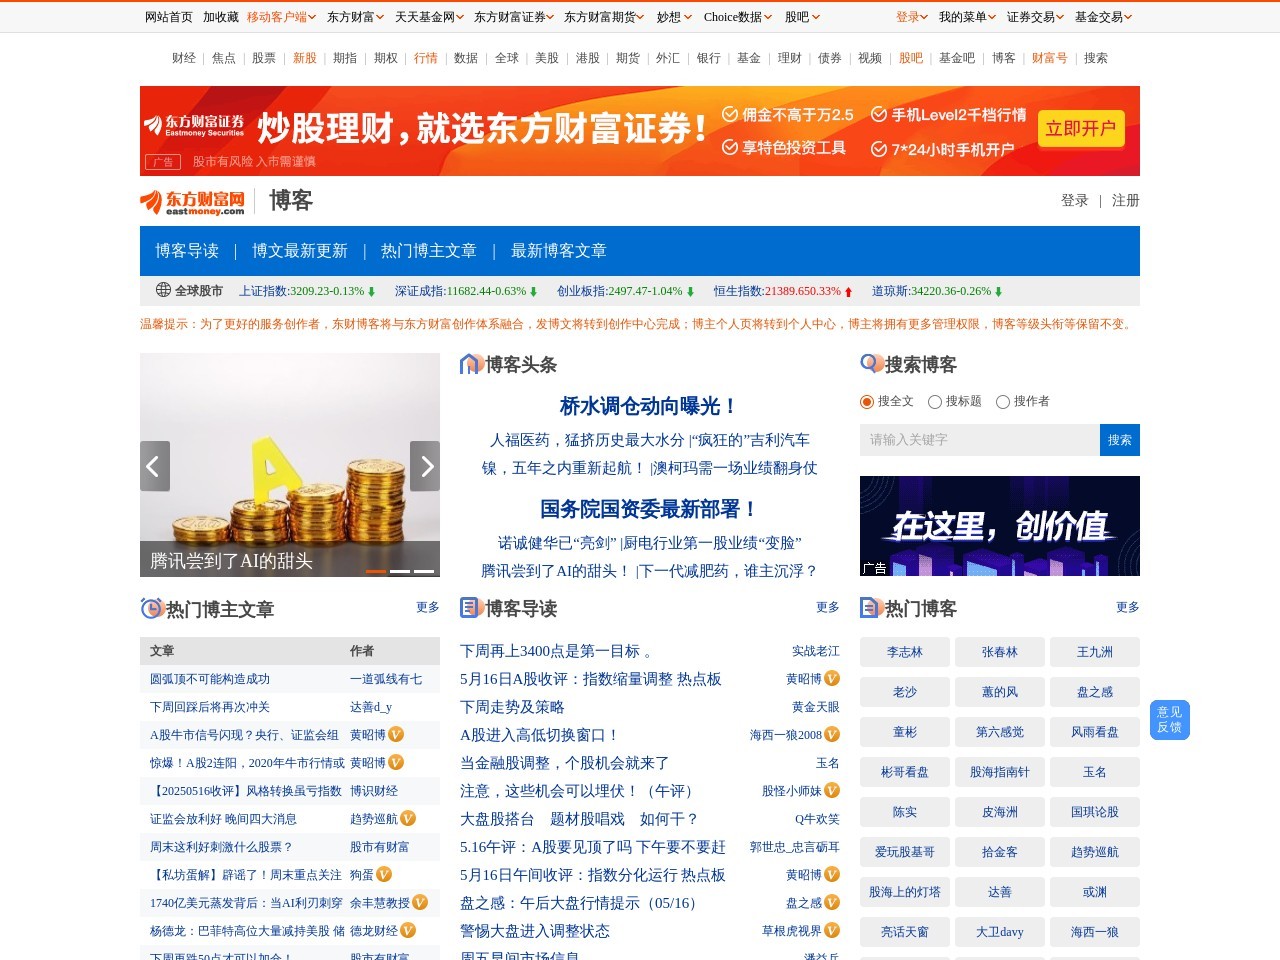Image resolution: width=1280 pixels, height=960 pixels.
Task: Select the second carousel indicator dash
Action: [400, 571]
